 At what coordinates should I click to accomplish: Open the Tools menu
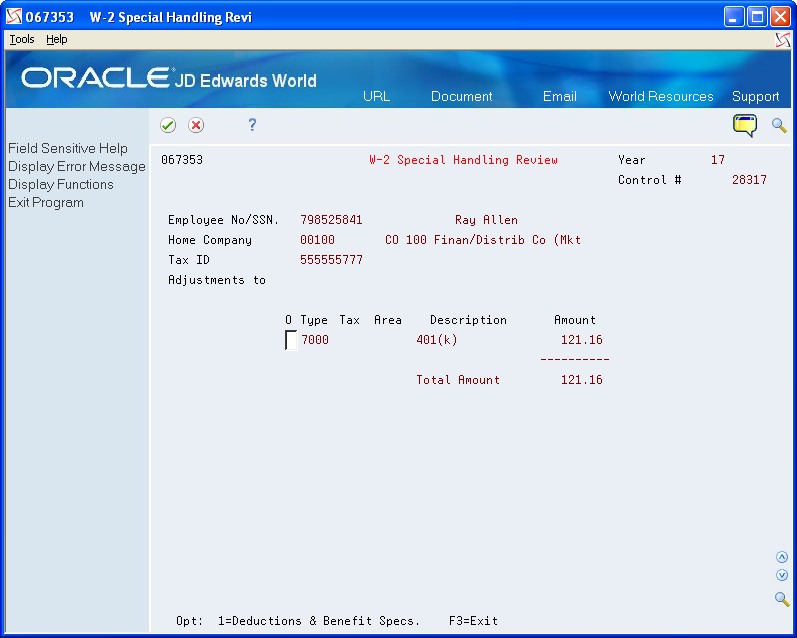pos(22,39)
